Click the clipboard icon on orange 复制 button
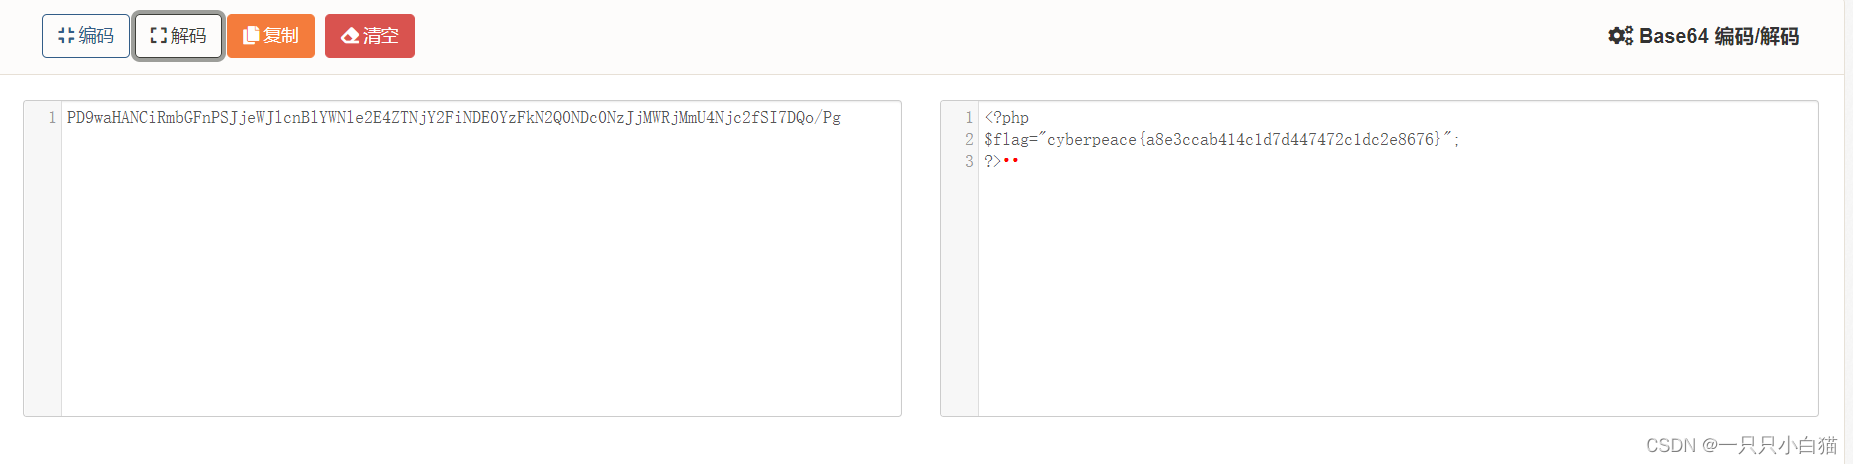The width and height of the screenshot is (1853, 464). pos(251,36)
